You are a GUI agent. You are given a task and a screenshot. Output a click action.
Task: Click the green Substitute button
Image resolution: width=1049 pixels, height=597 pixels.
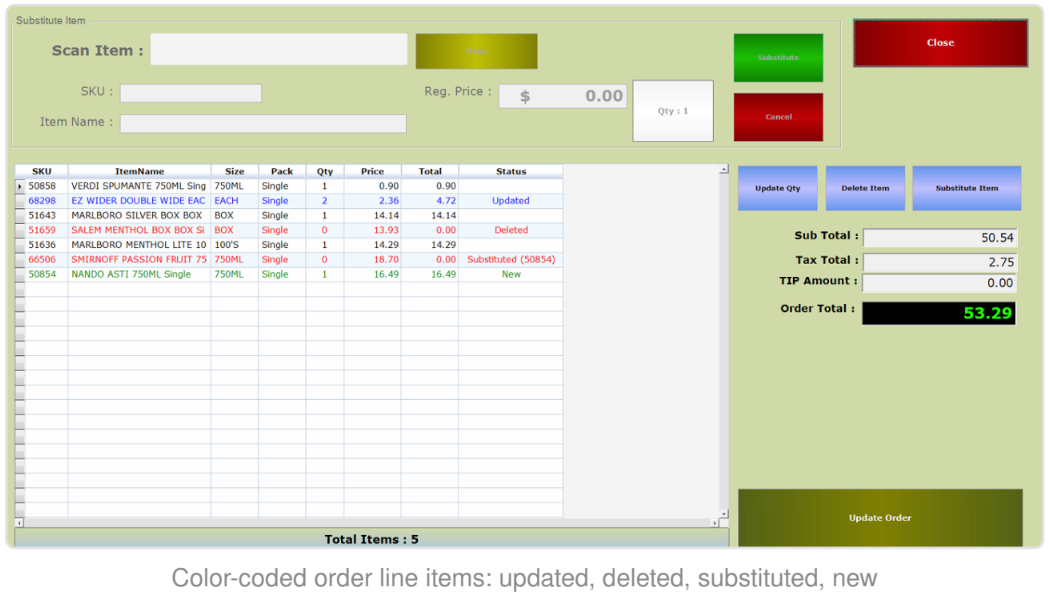point(778,58)
